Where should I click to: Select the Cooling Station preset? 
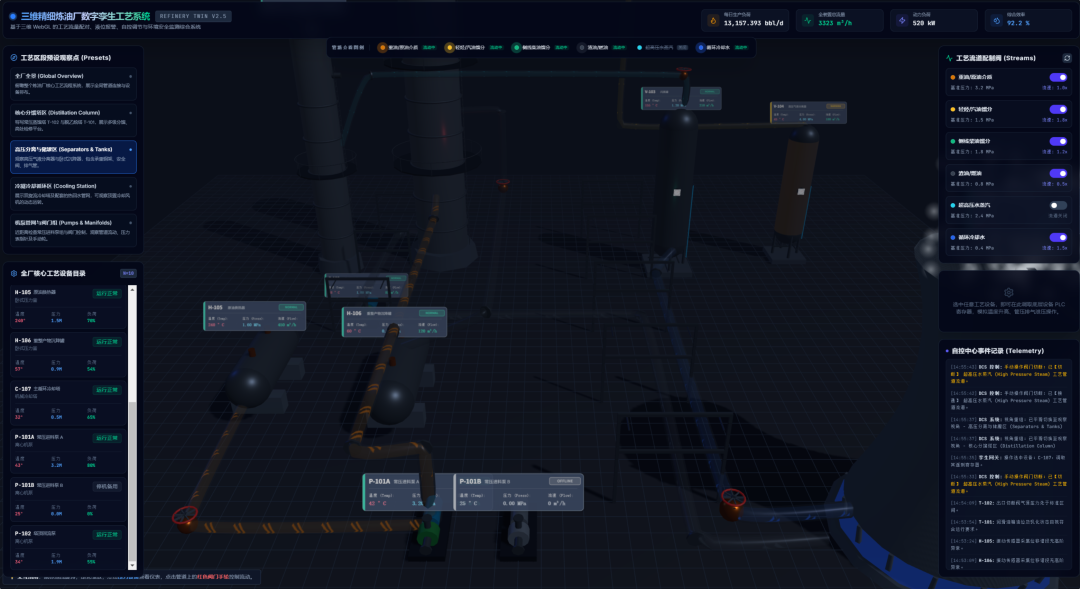(x=73, y=194)
